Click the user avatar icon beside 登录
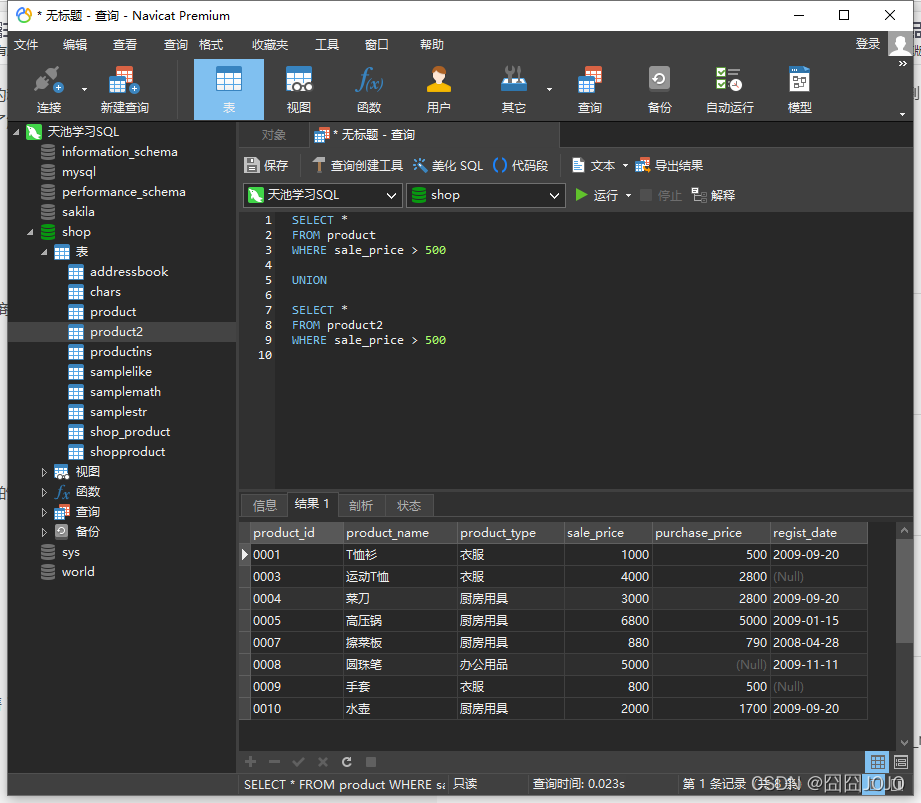The height and width of the screenshot is (803, 921). [899, 44]
